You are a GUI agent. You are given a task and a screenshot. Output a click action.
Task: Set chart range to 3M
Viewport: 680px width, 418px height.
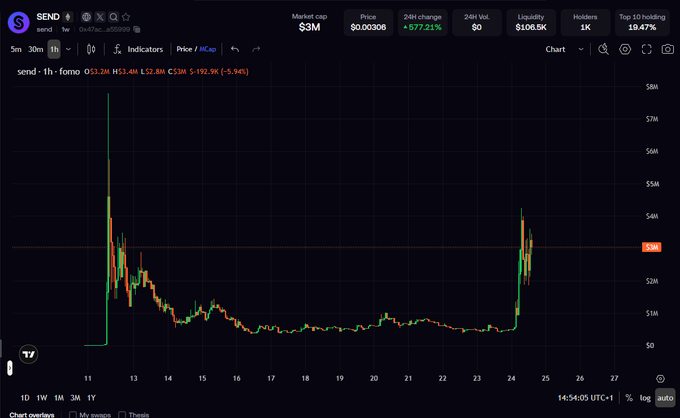[75, 398]
